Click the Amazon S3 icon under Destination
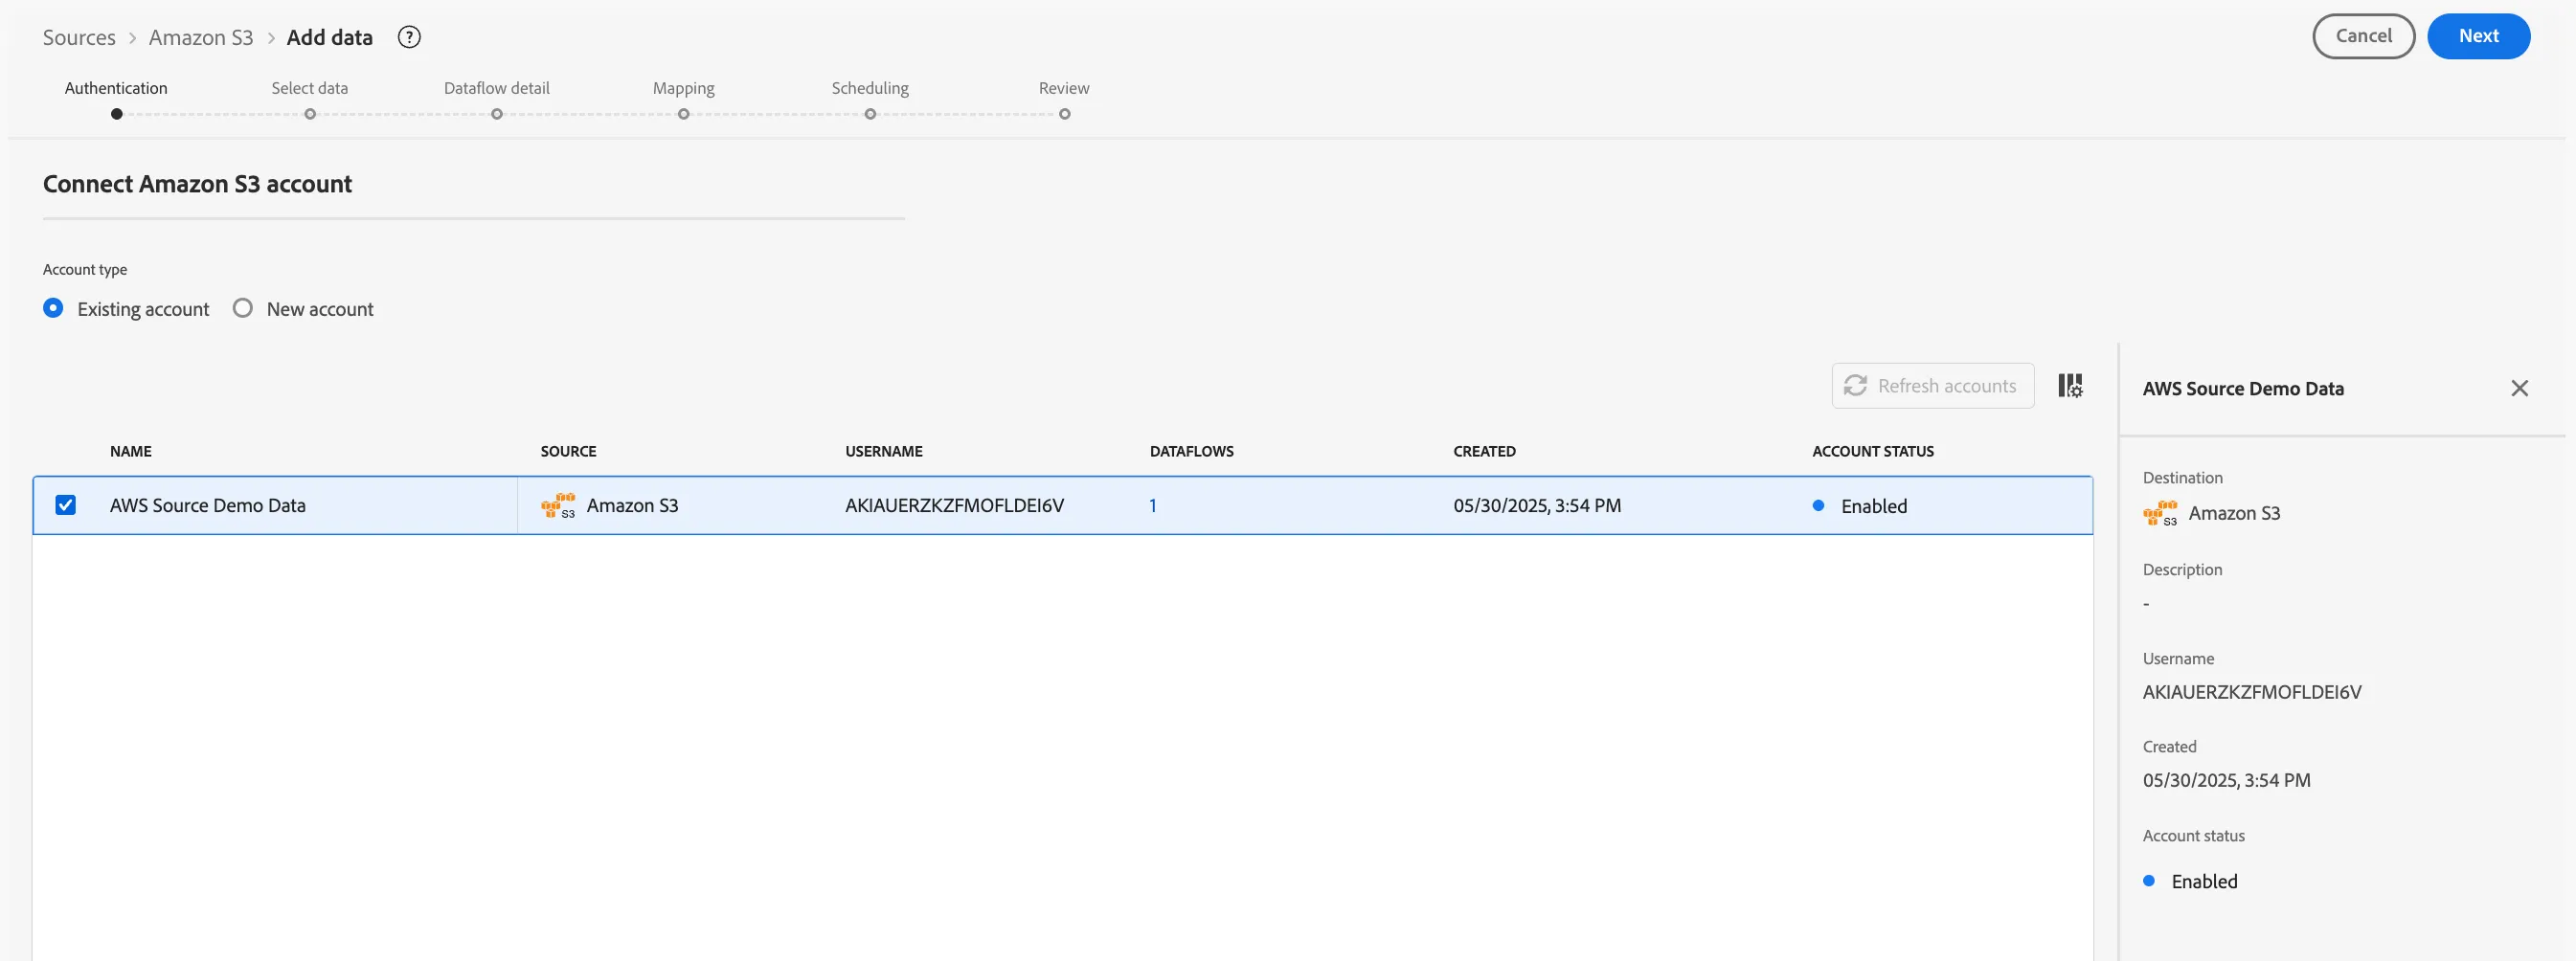Image resolution: width=2576 pixels, height=961 pixels. (x=2160, y=514)
